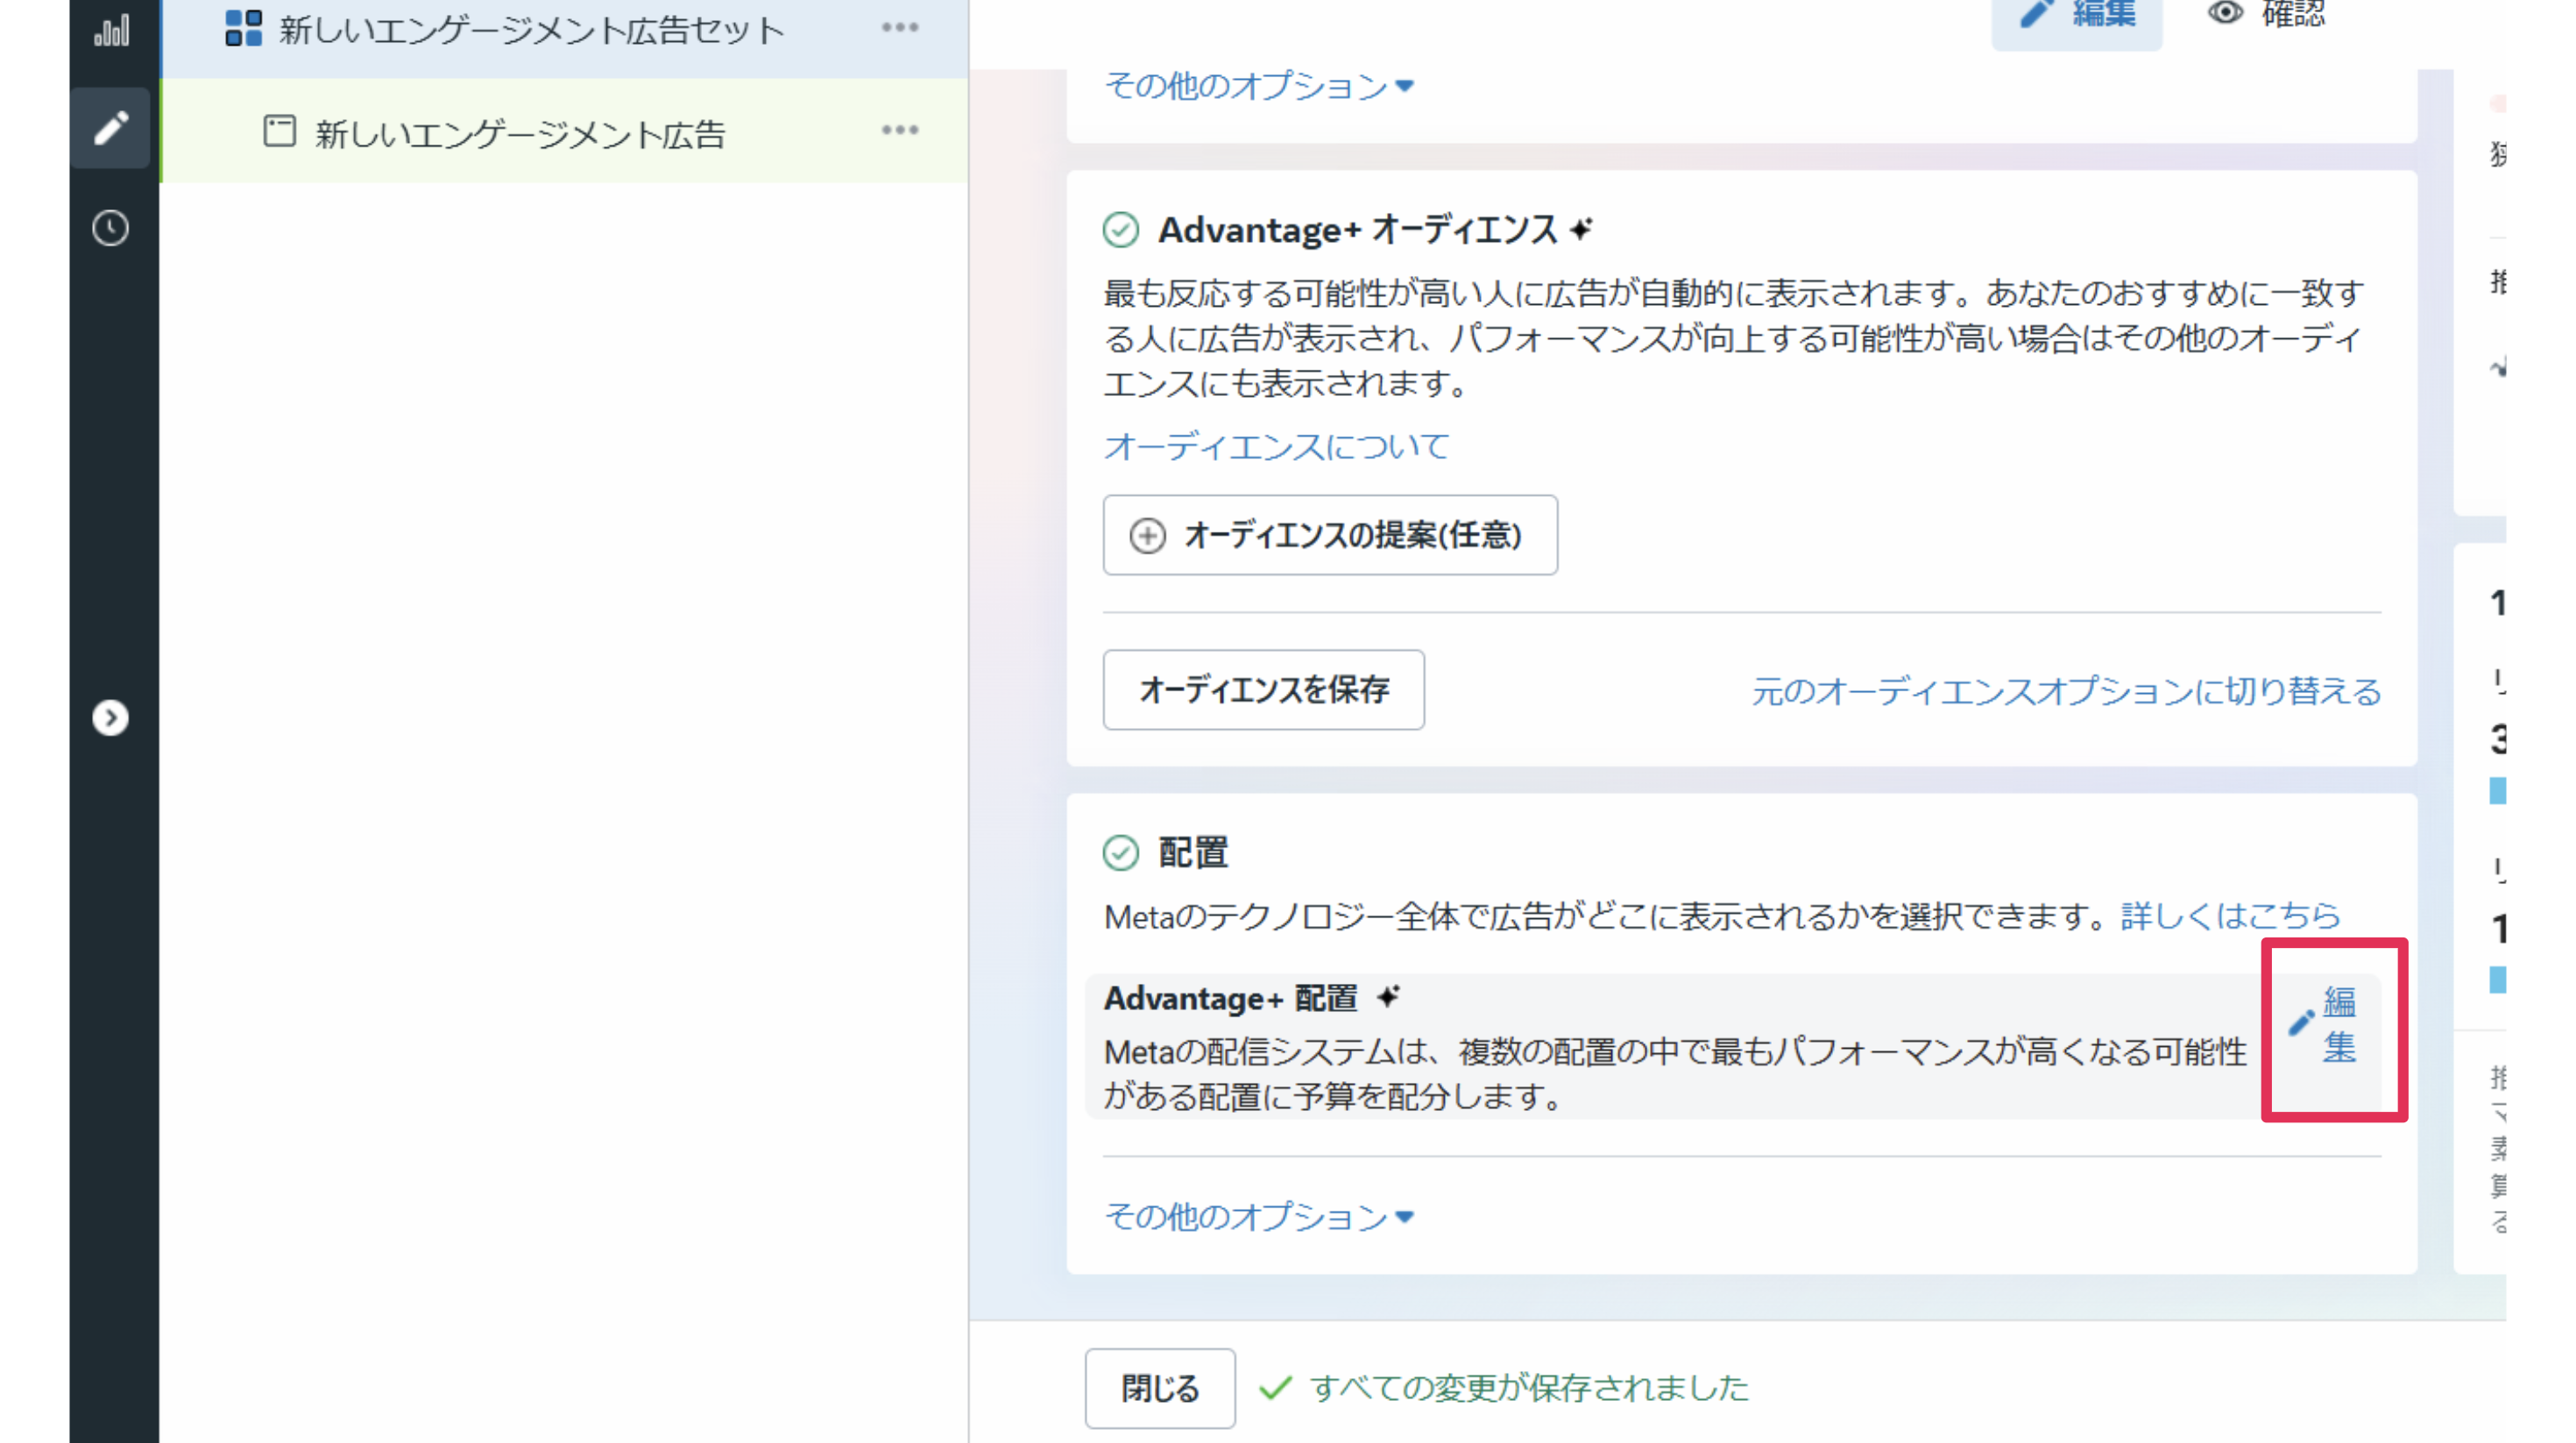Select the pencil edit icon in sidebar

111,127
